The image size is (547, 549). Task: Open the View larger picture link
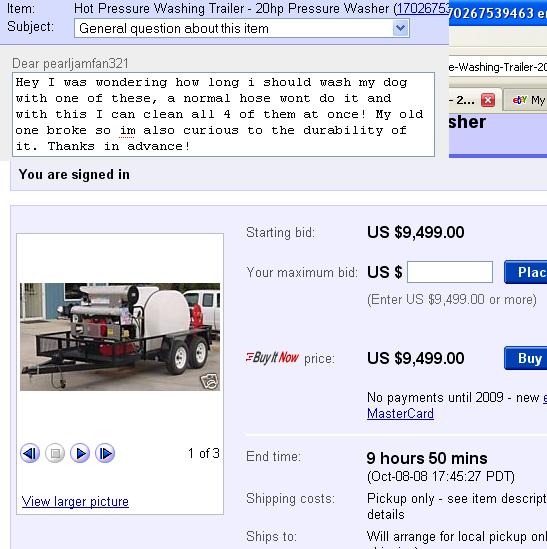75,501
